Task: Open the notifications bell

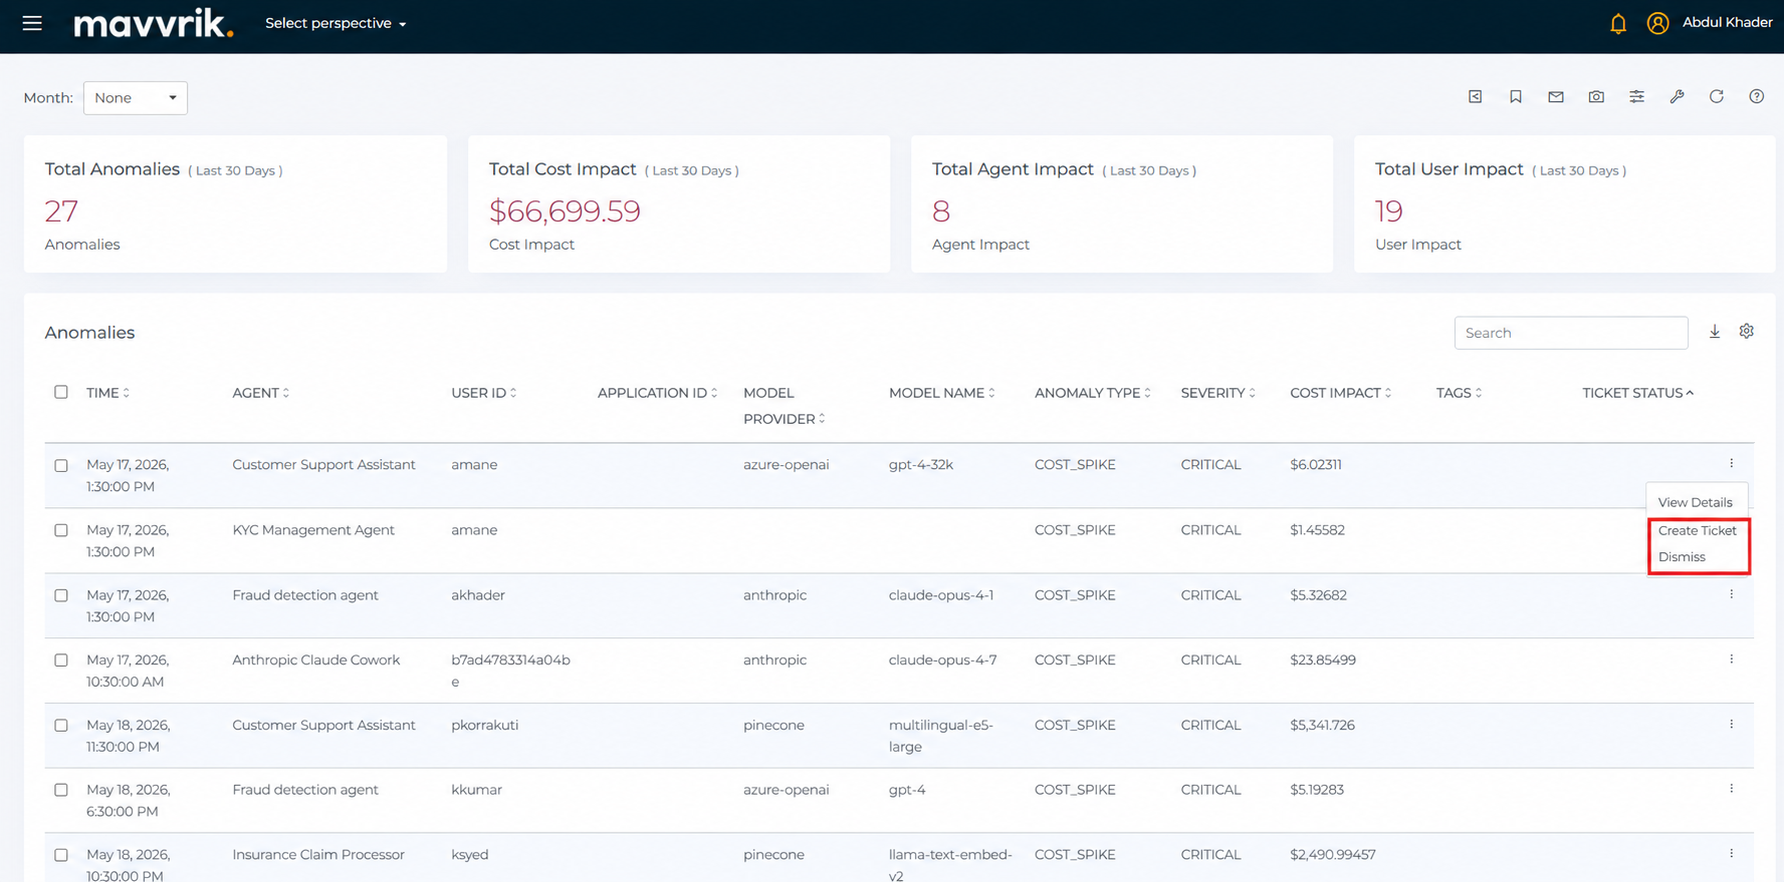Action: (x=1618, y=23)
